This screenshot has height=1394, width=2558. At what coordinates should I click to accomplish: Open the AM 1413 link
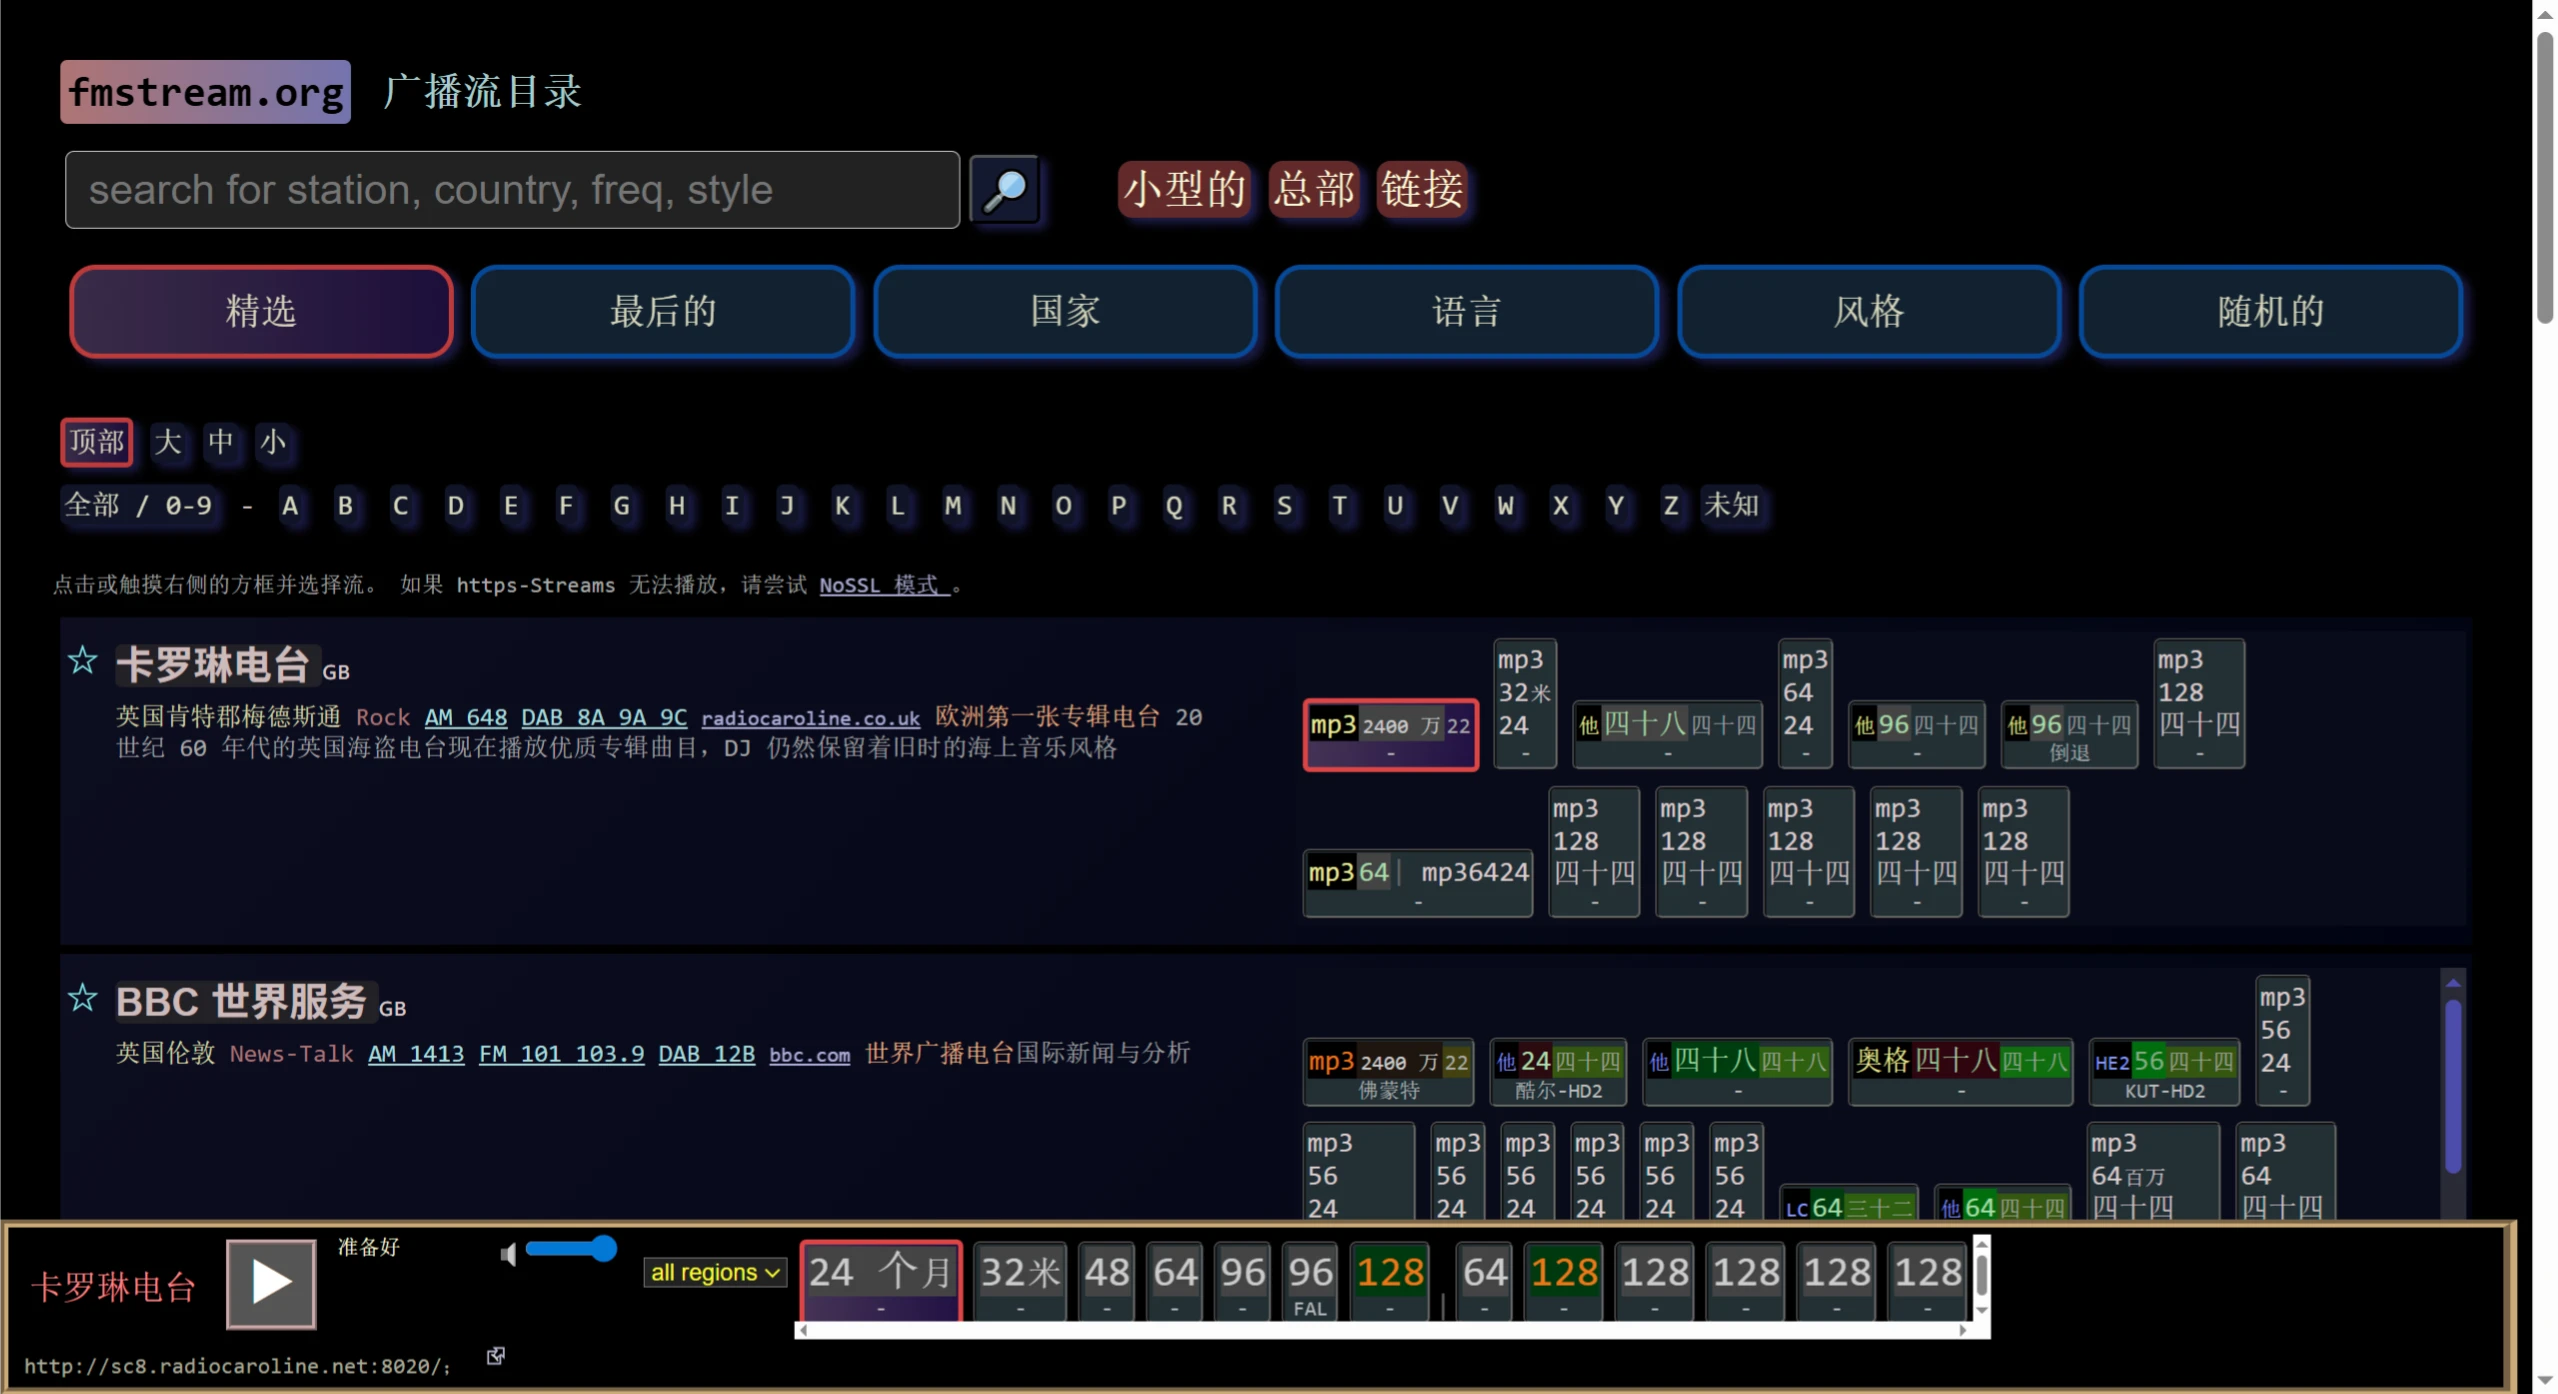tap(416, 1054)
